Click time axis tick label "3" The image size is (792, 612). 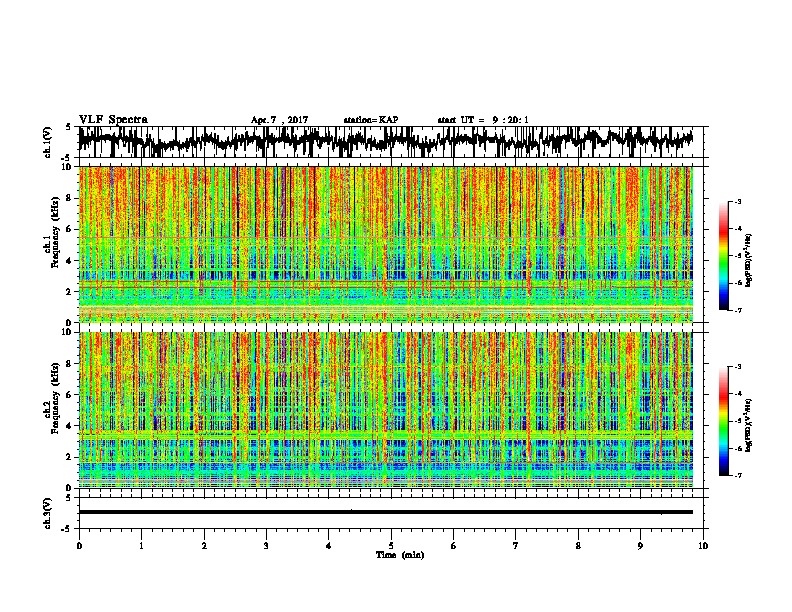click(x=266, y=546)
